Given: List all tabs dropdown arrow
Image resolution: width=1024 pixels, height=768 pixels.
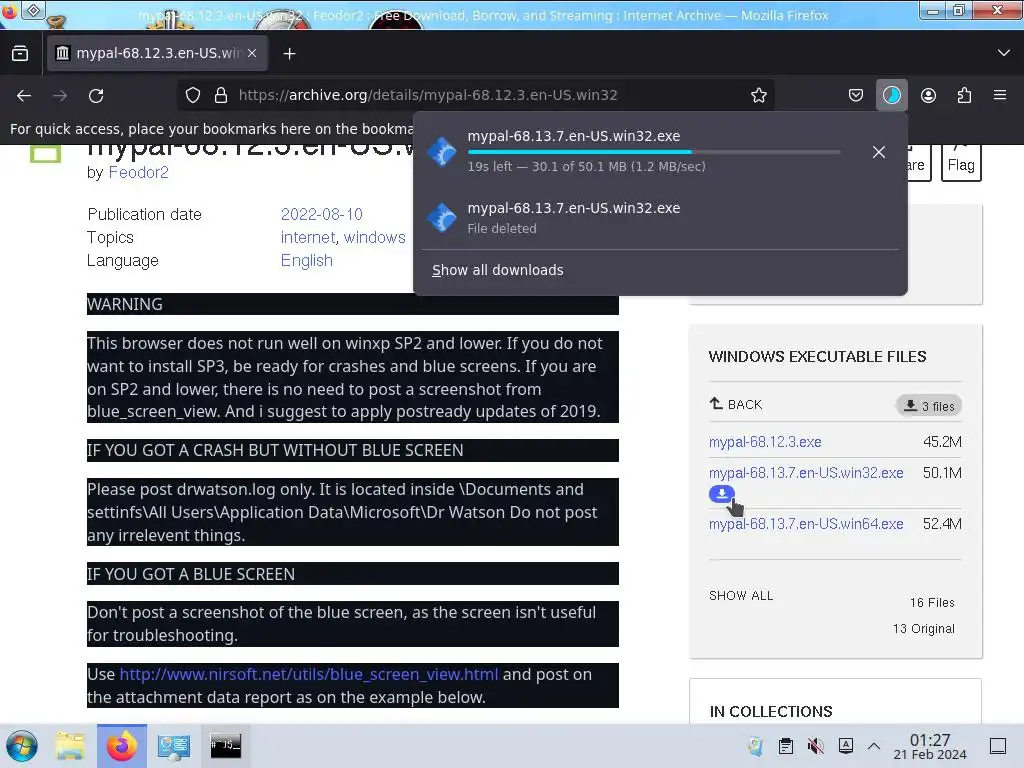Looking at the screenshot, I should [x=1004, y=53].
